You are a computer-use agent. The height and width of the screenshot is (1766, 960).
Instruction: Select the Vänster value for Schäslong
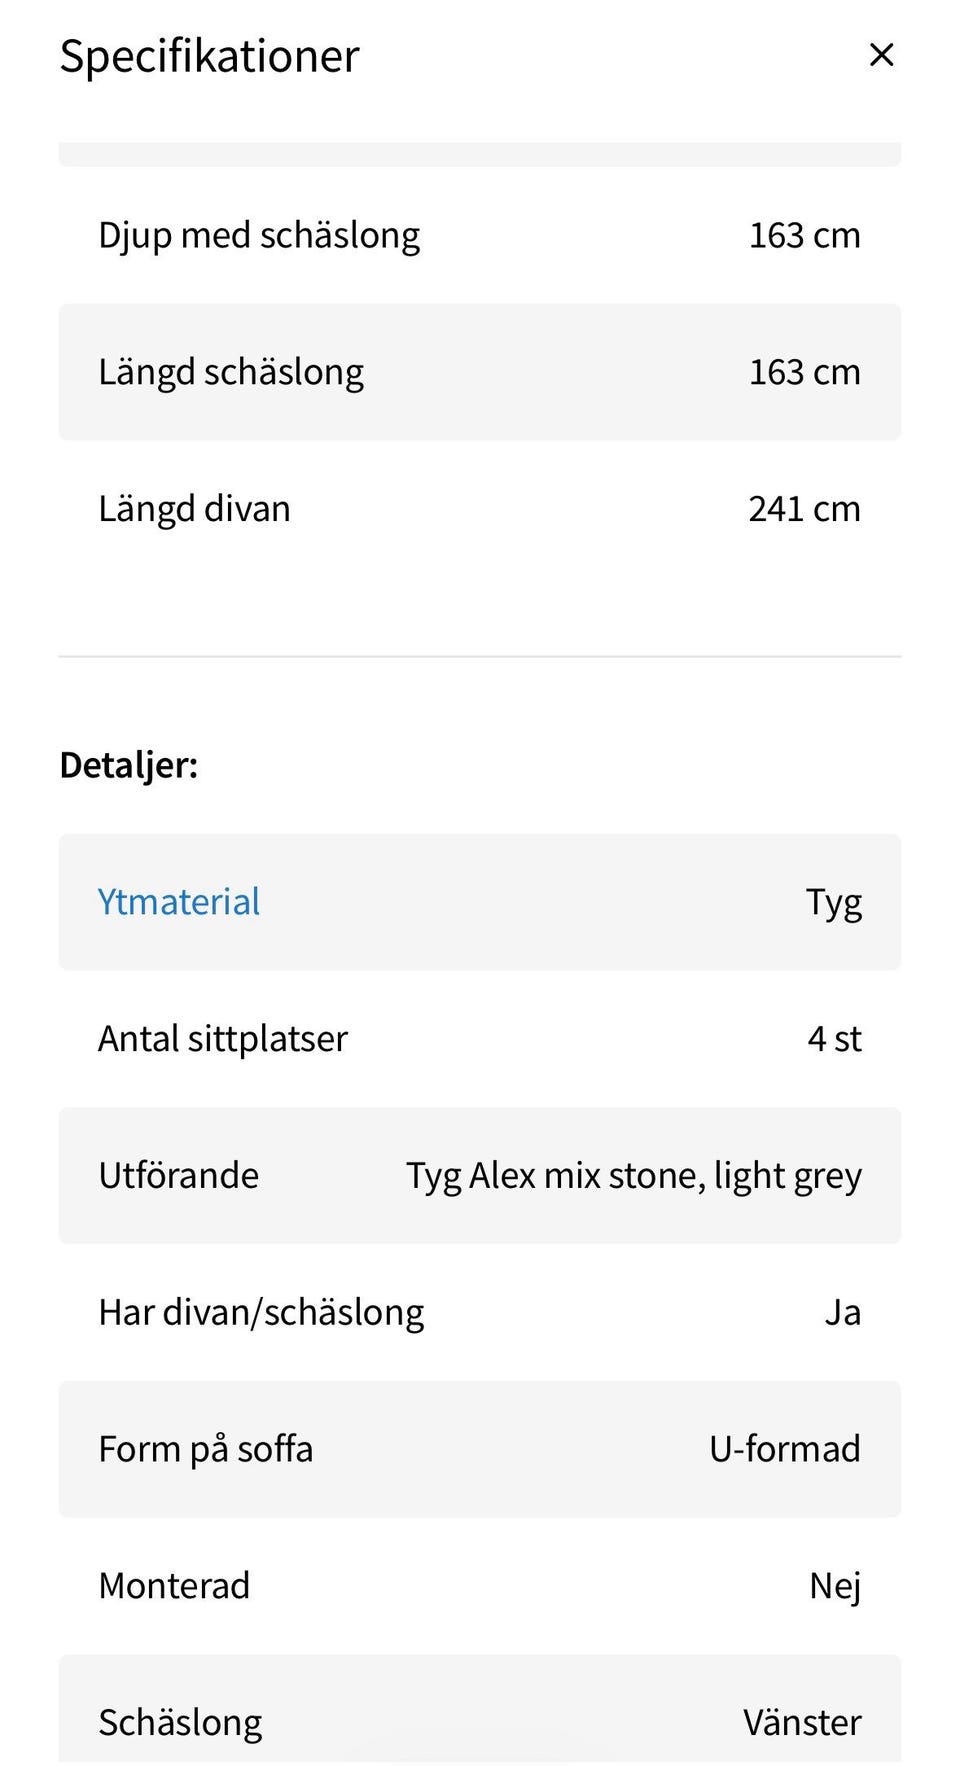point(801,1722)
